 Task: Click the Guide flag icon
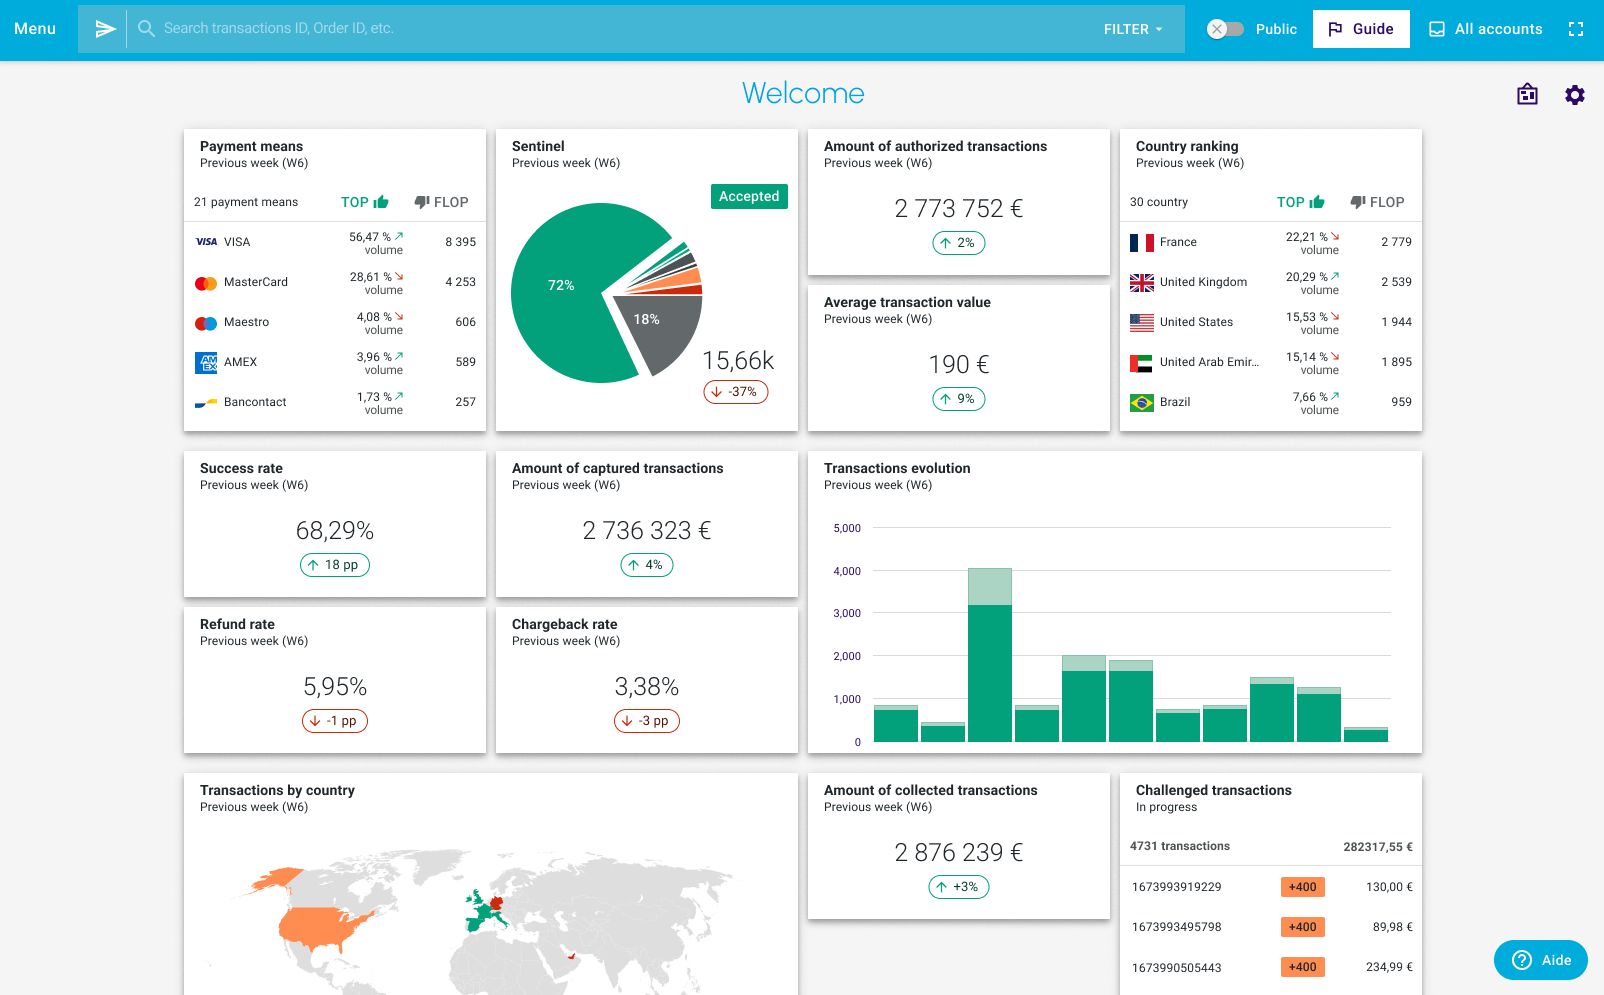pyautogui.click(x=1337, y=29)
